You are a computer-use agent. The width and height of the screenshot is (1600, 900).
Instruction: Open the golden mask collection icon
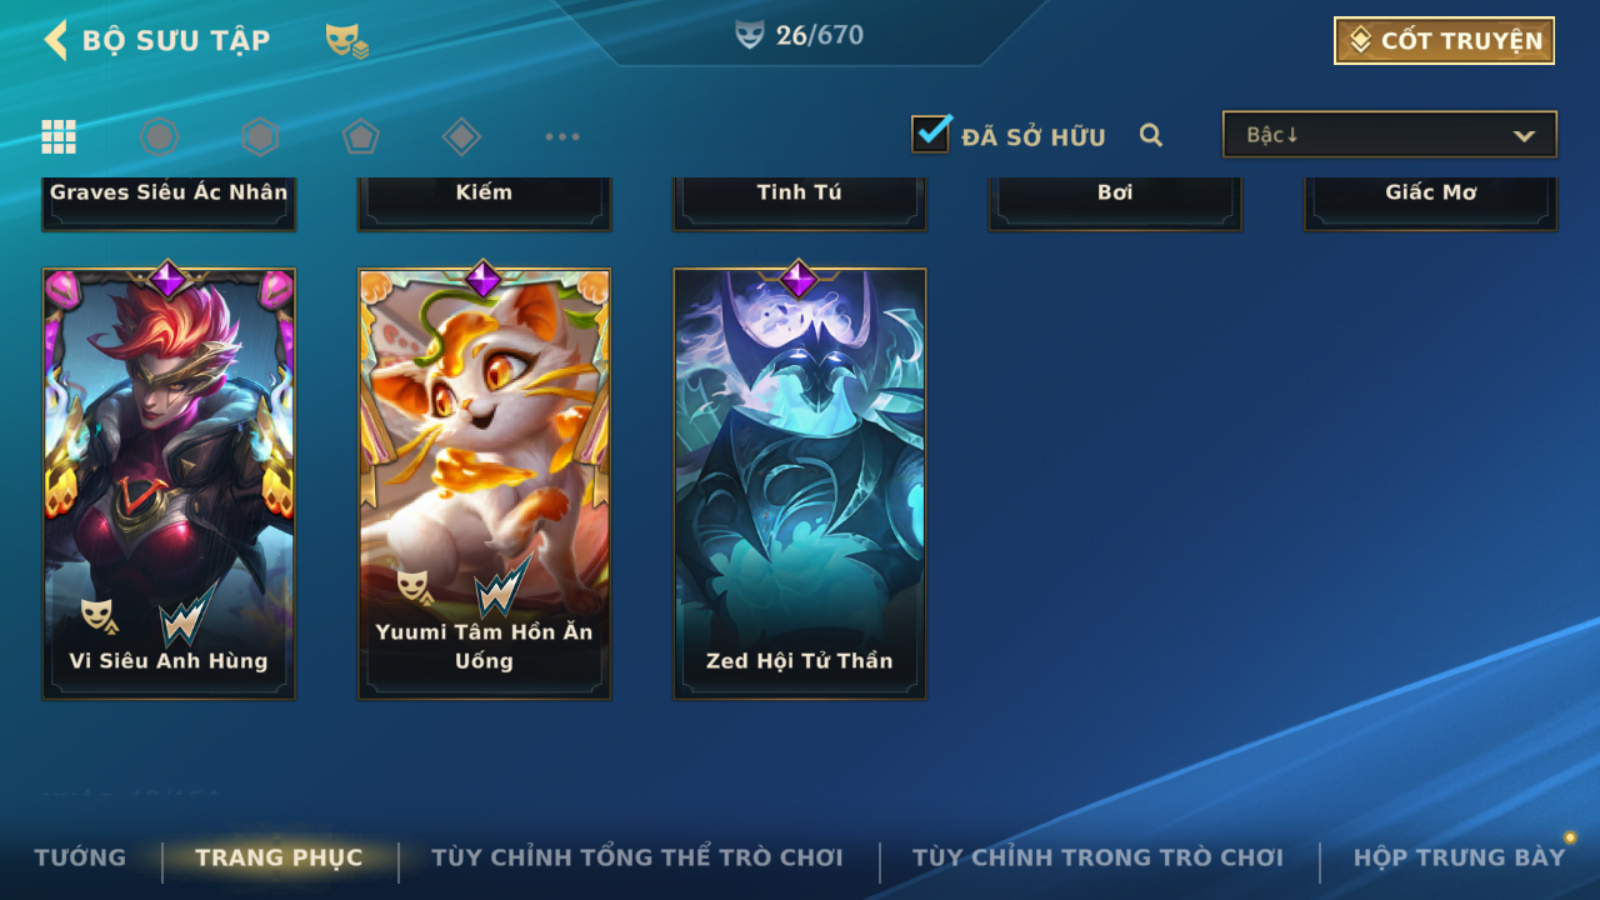[x=346, y=41]
